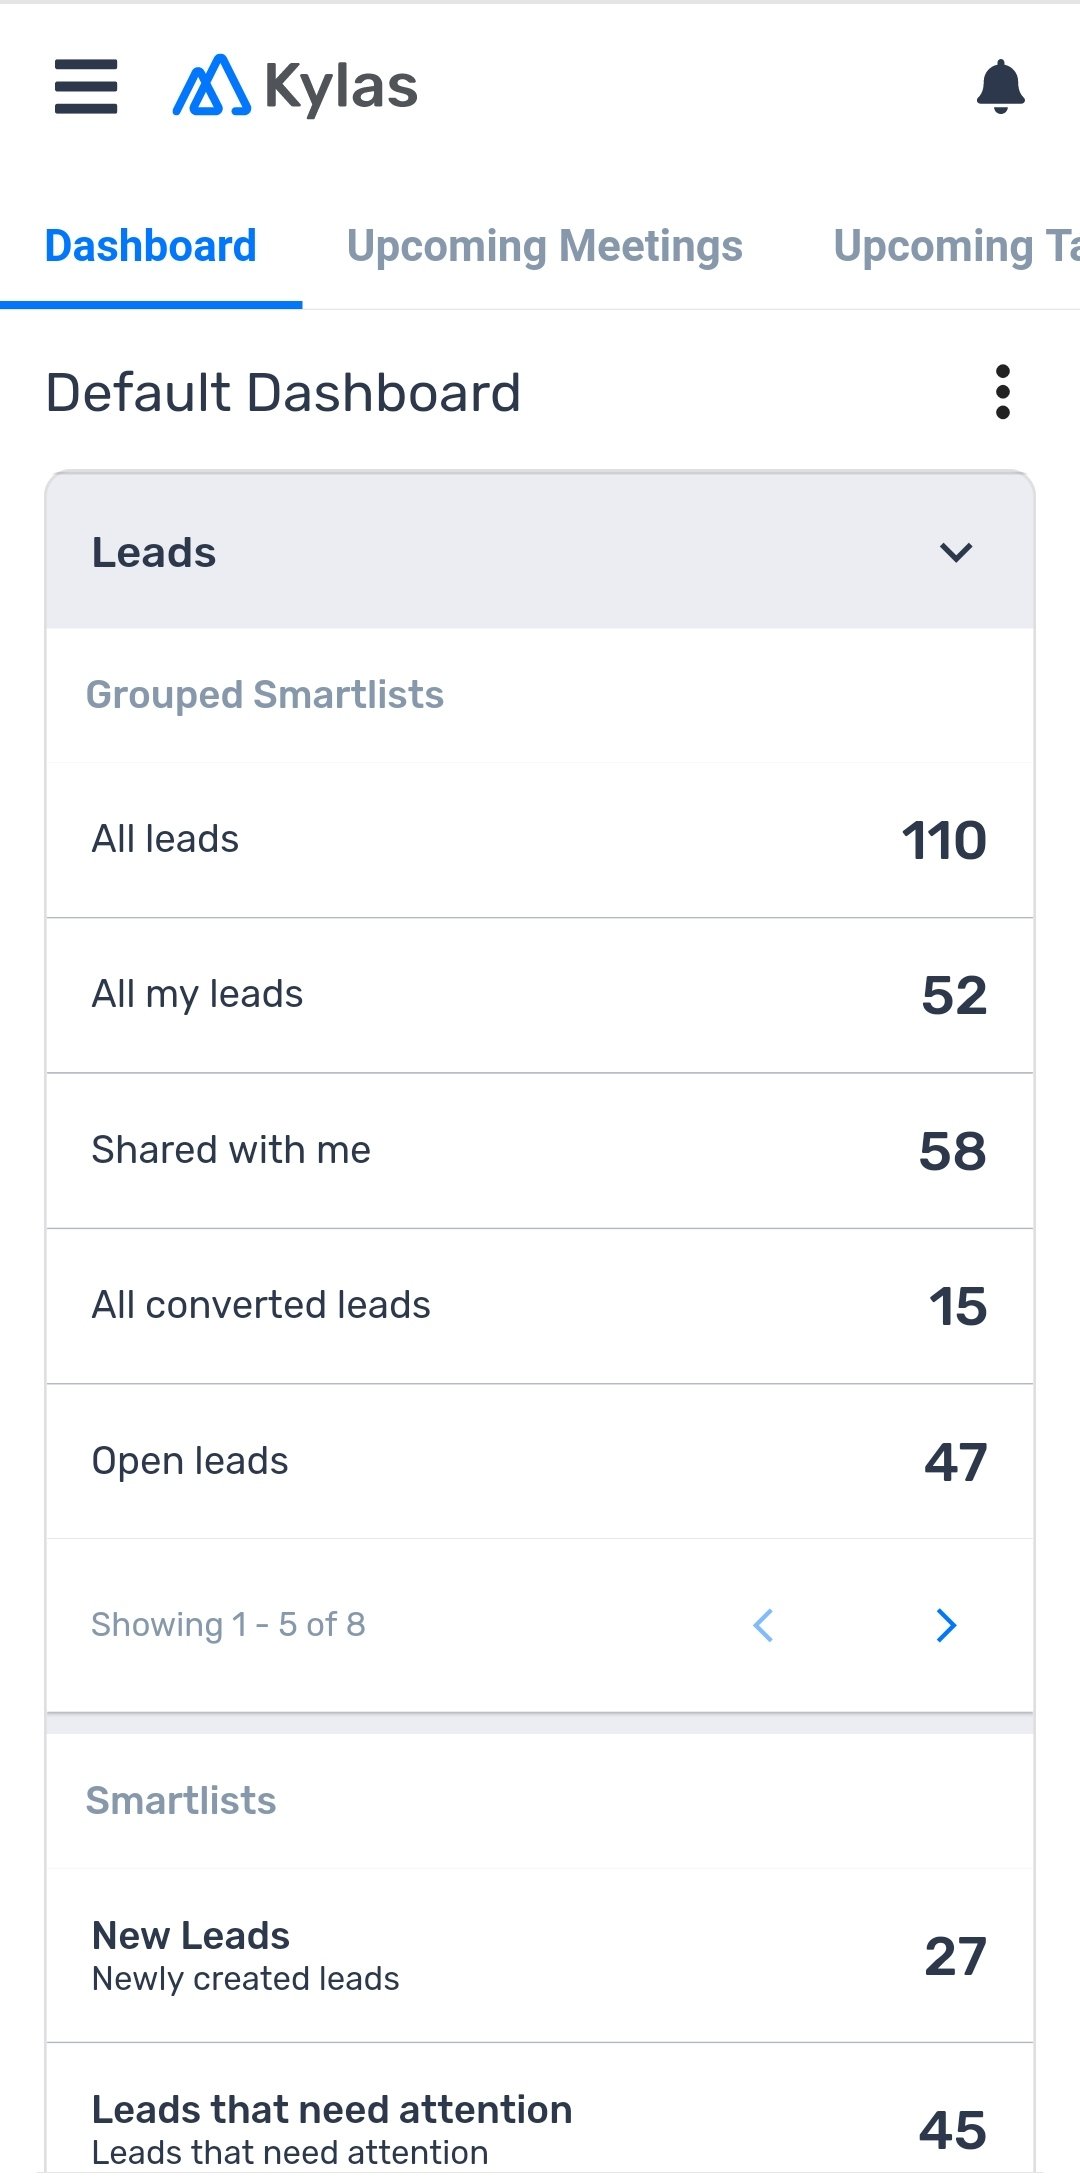Tap the Default Dashboard title
The image size is (1080, 2180).
284,392
